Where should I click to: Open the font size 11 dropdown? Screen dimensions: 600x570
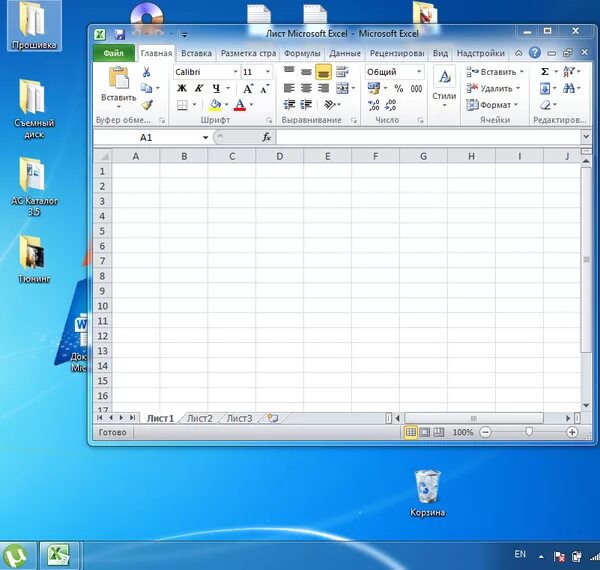[268, 72]
